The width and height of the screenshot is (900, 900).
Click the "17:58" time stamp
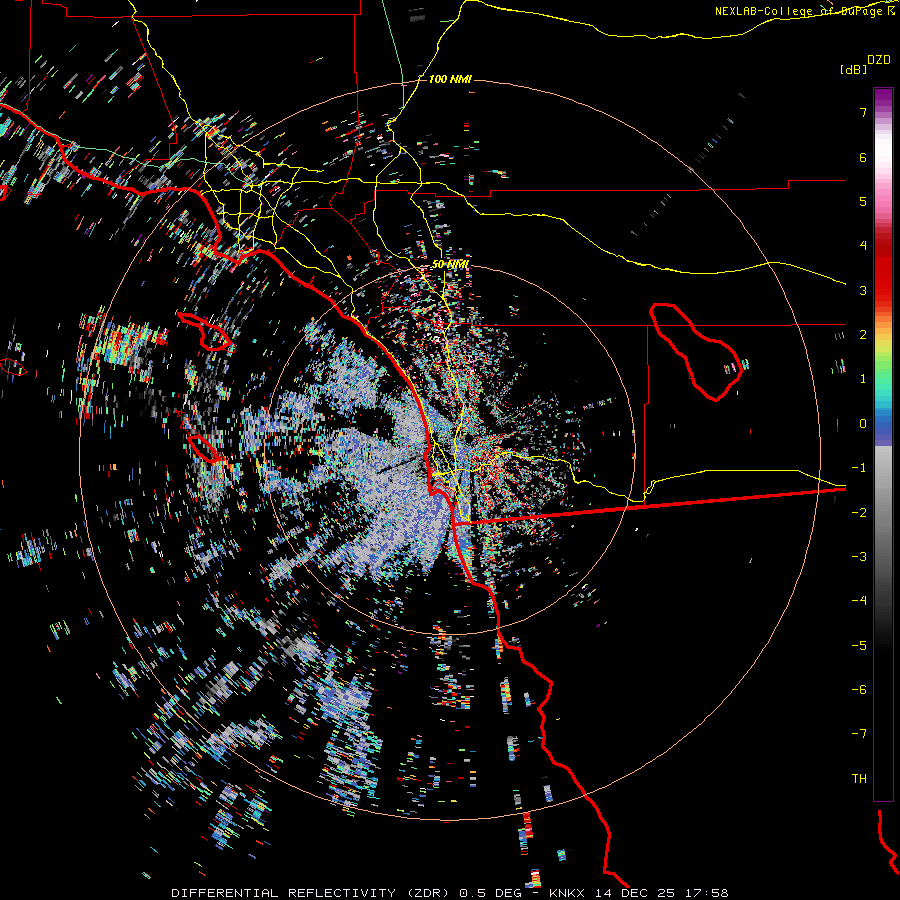pos(706,893)
